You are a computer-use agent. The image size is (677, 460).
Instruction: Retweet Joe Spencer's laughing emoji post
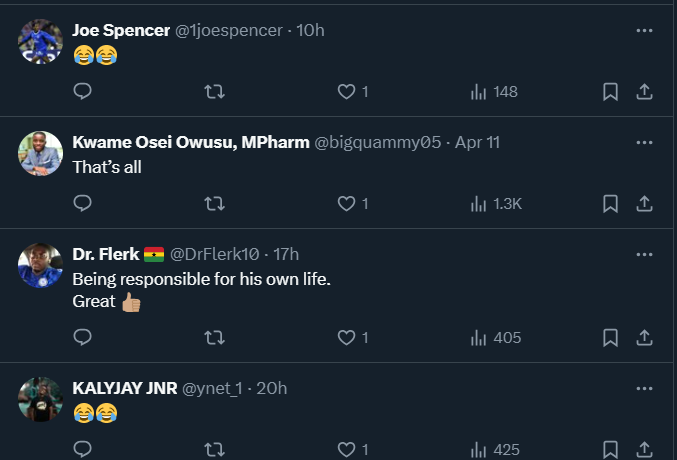(x=214, y=92)
